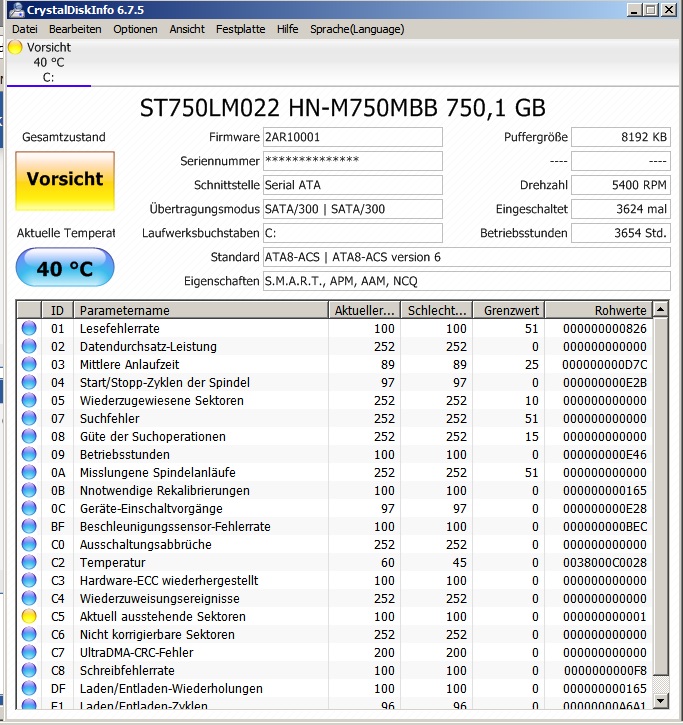The image size is (683, 725).
Task: Open the Hilfe menu
Action: pyautogui.click(x=288, y=29)
